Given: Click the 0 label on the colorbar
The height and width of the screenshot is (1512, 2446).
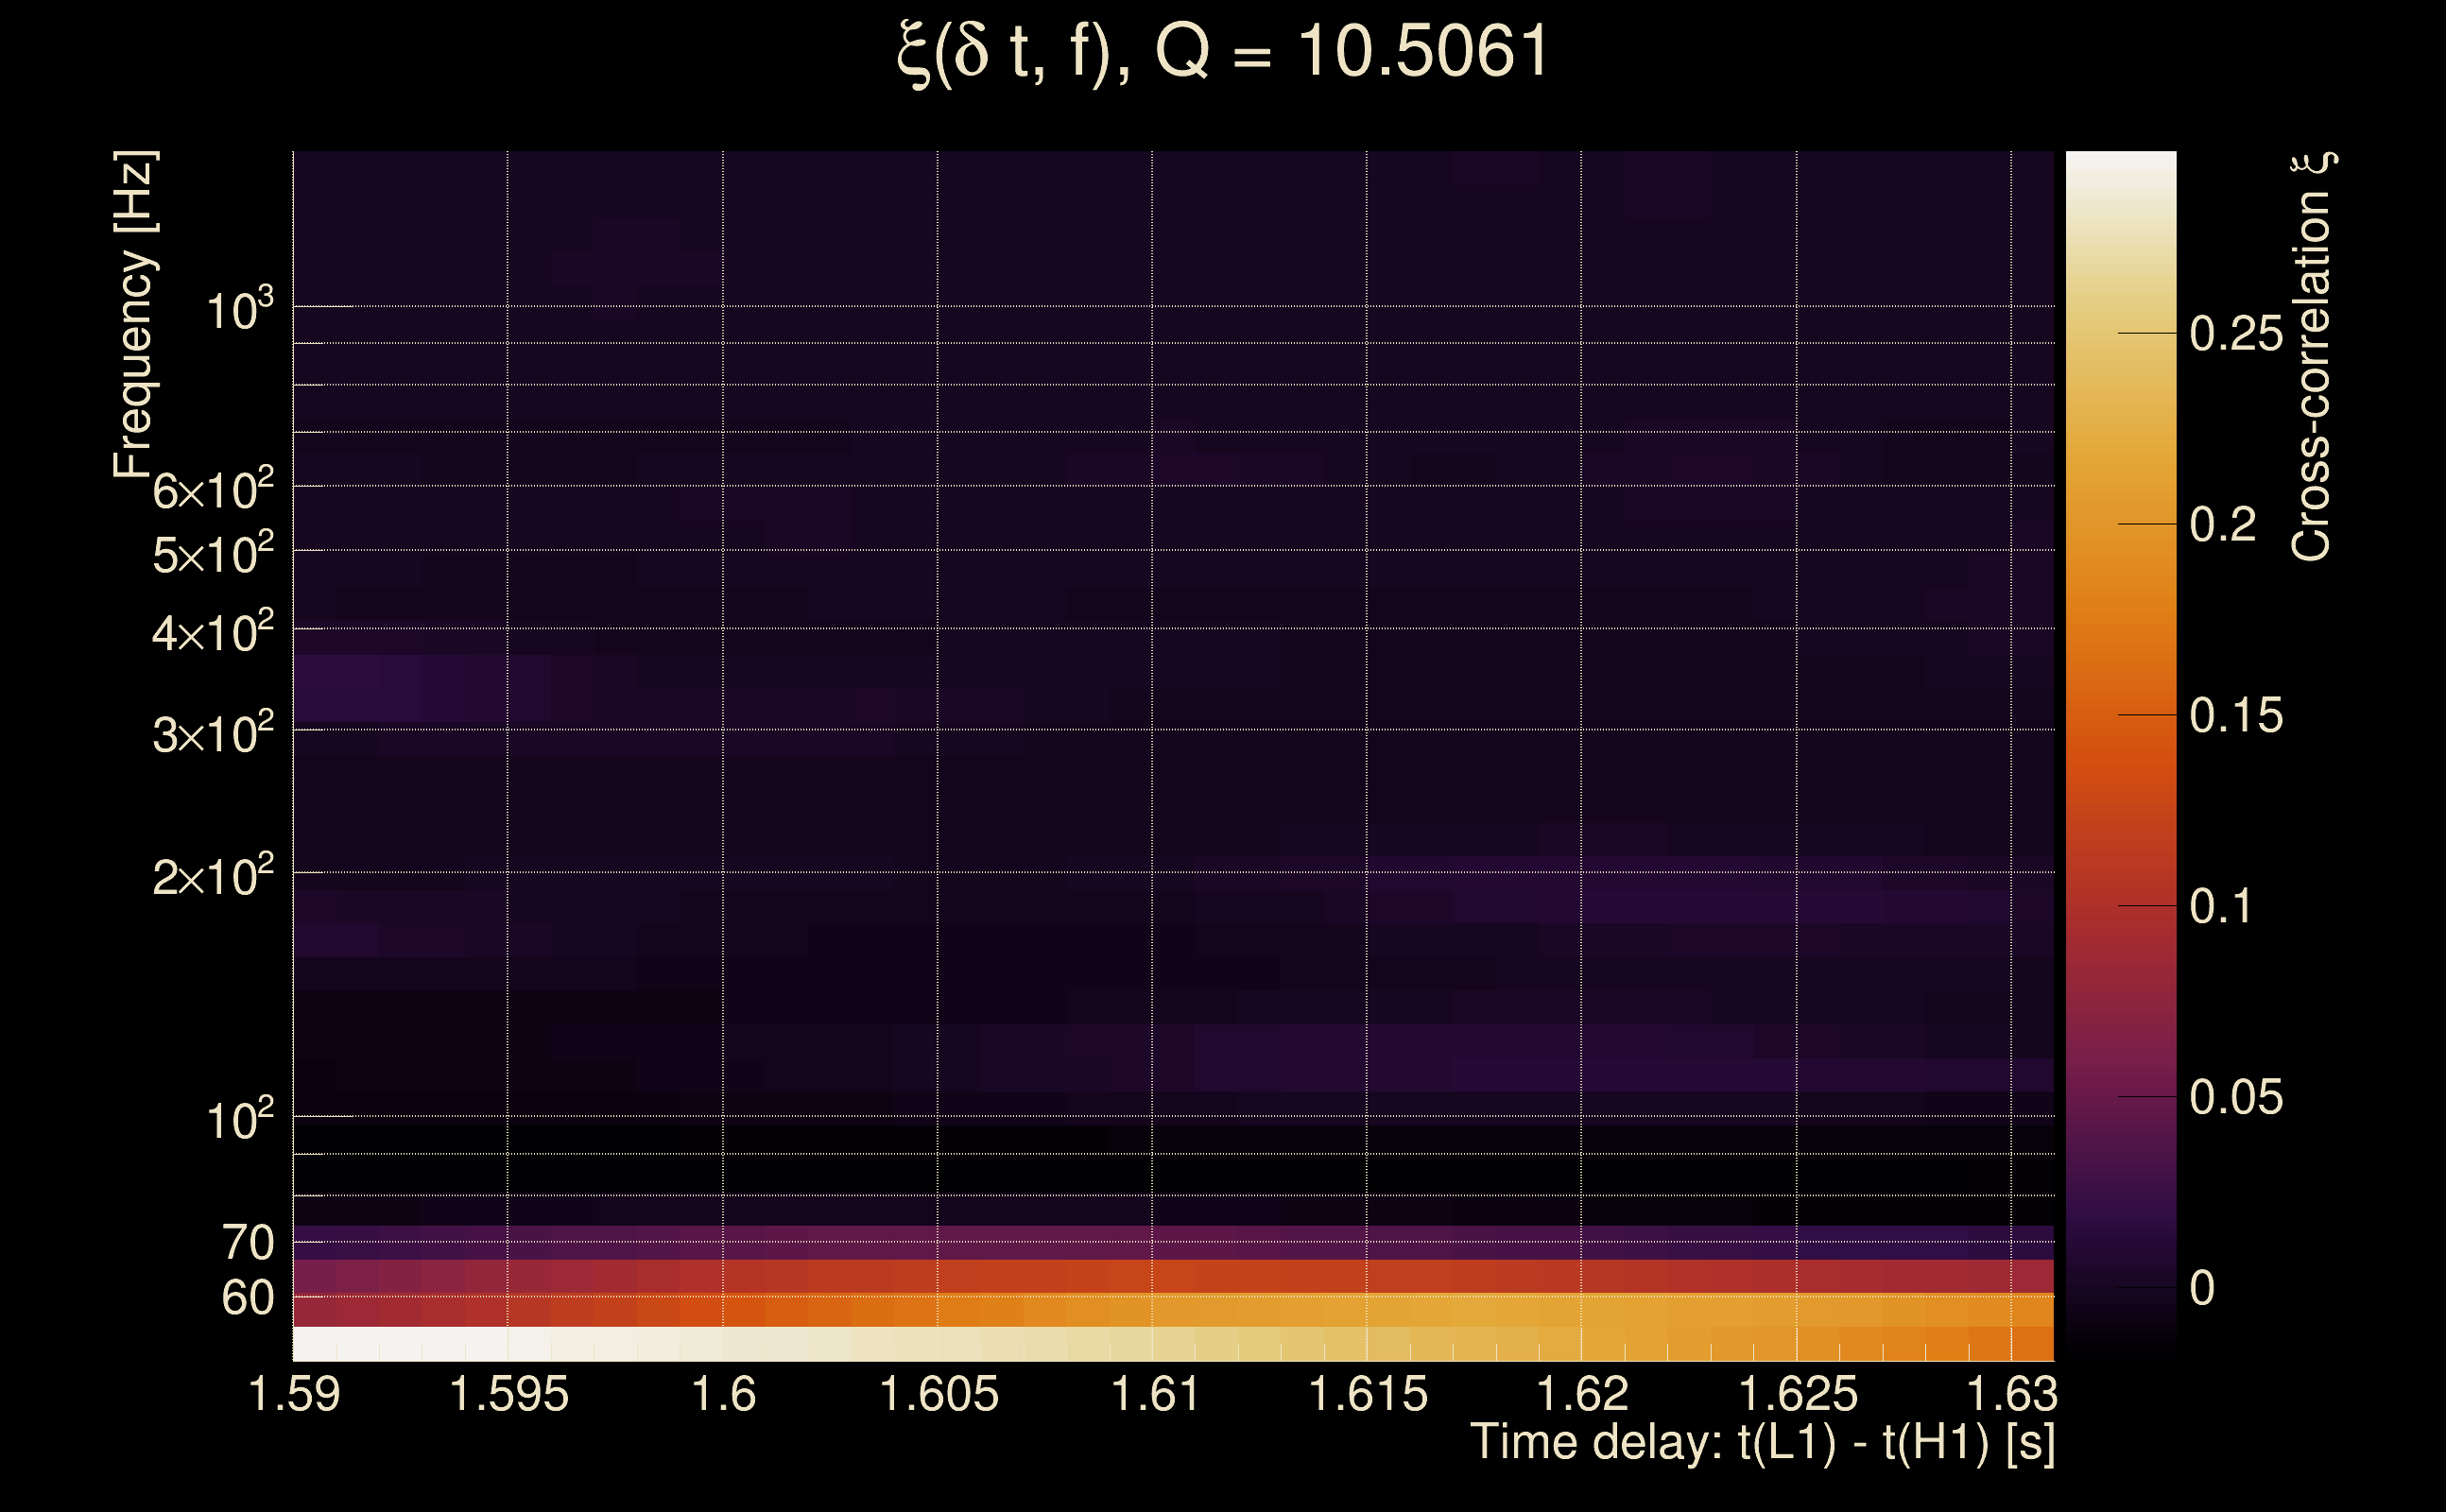Looking at the screenshot, I should (x=2201, y=1289).
